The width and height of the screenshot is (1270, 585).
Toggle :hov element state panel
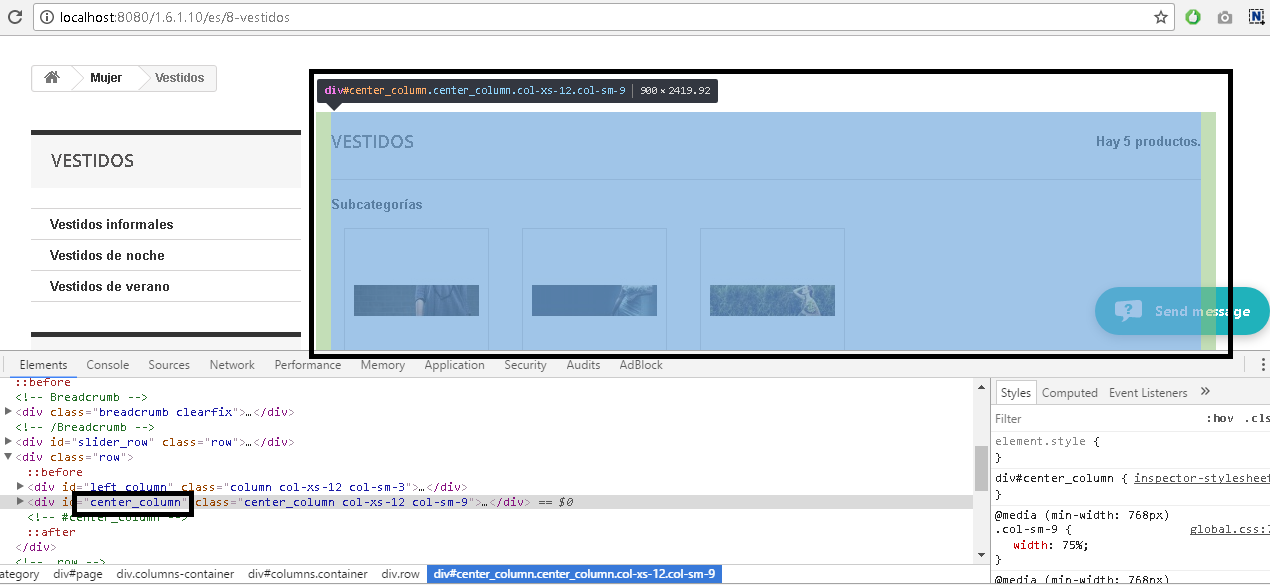pyautogui.click(x=1220, y=419)
